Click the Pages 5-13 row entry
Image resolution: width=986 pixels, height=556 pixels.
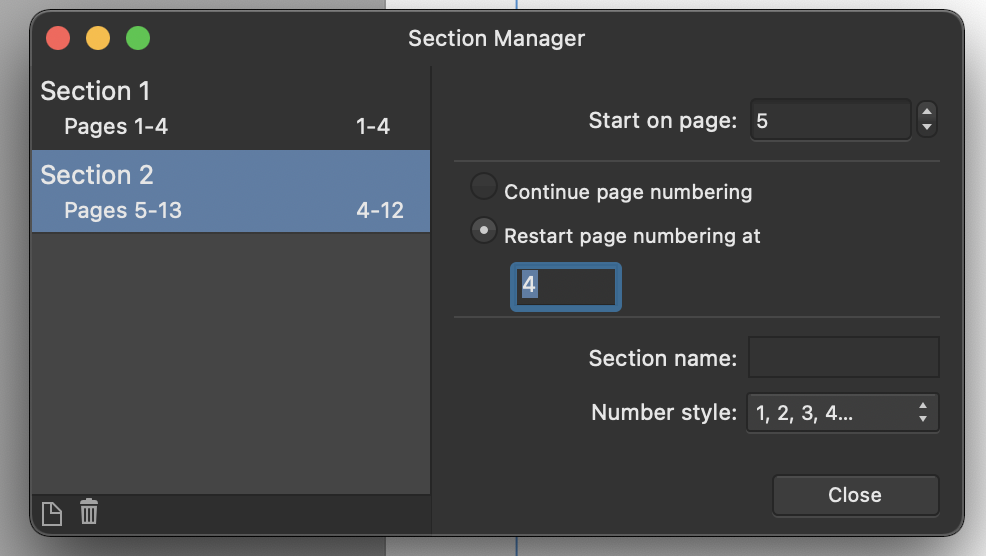click(123, 211)
